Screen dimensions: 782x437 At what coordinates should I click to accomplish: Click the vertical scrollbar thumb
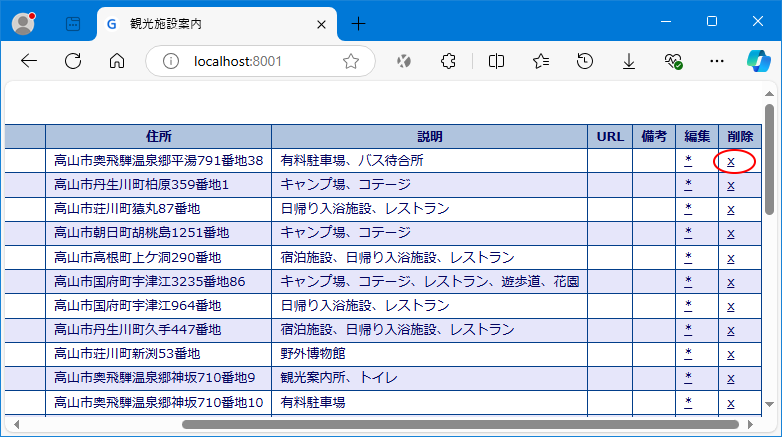coord(769,160)
